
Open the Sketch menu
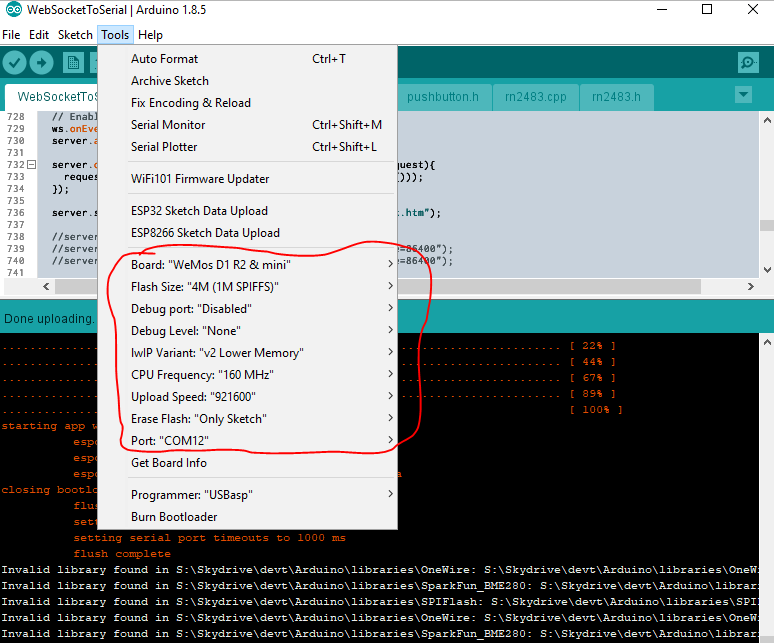pyautogui.click(x=75, y=35)
